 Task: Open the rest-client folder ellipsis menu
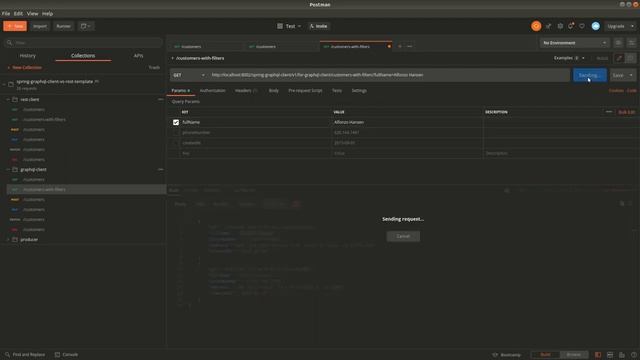coord(160,99)
